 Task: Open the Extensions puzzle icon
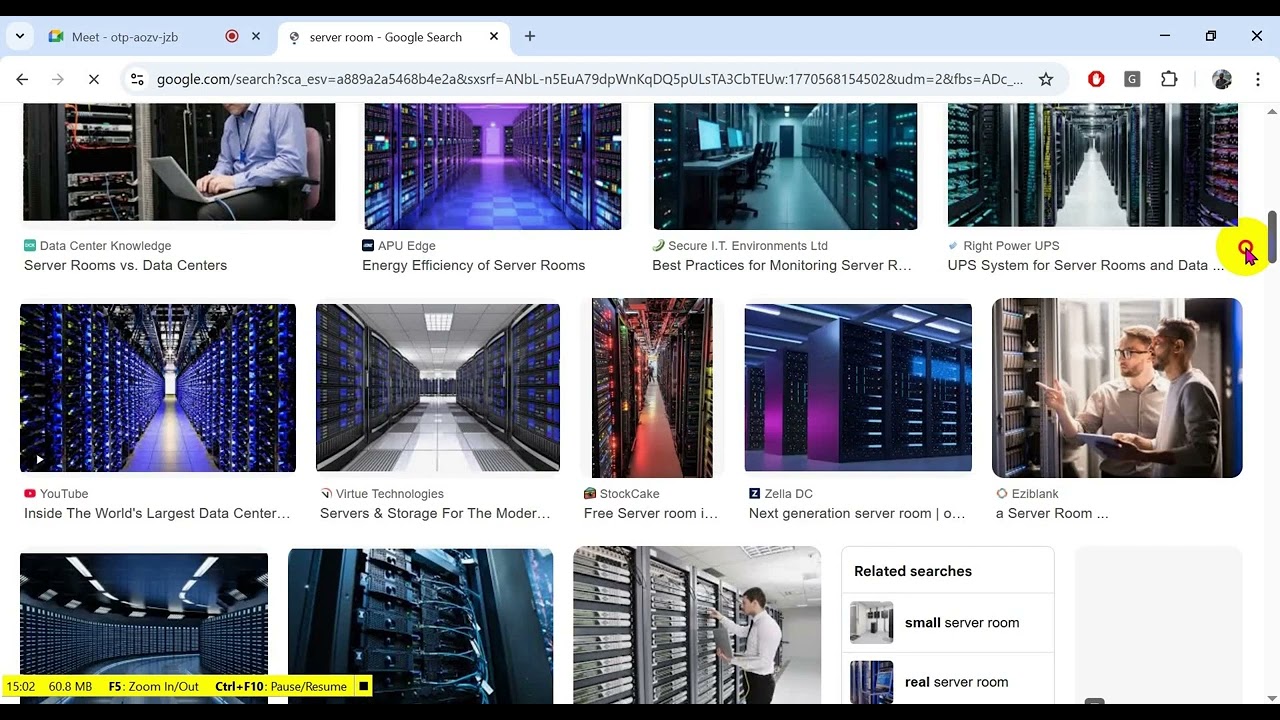pos(1169,79)
